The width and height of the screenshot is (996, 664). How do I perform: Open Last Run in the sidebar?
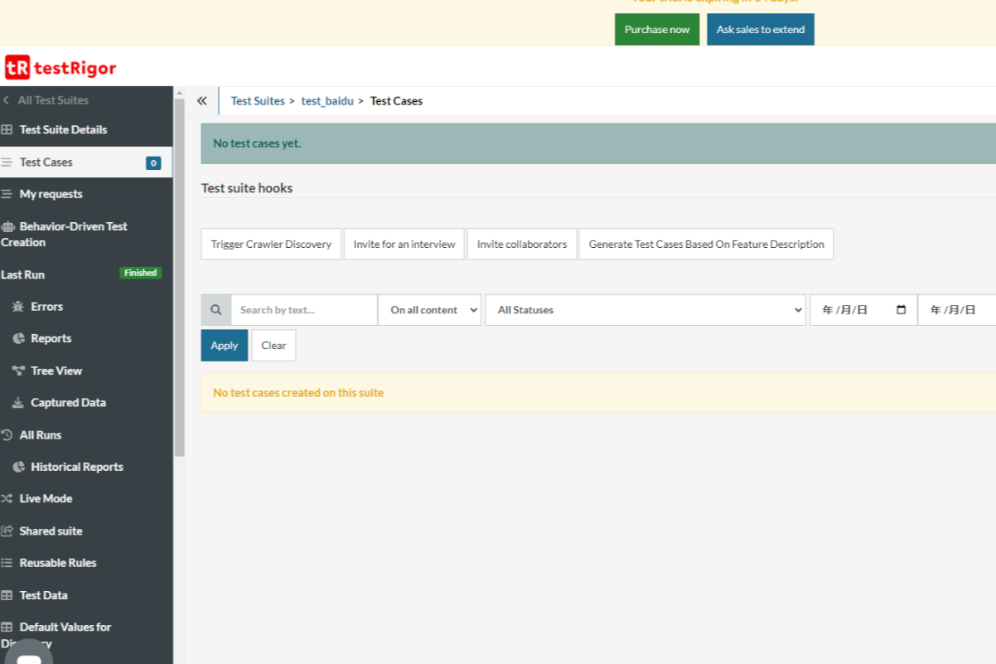(23, 274)
